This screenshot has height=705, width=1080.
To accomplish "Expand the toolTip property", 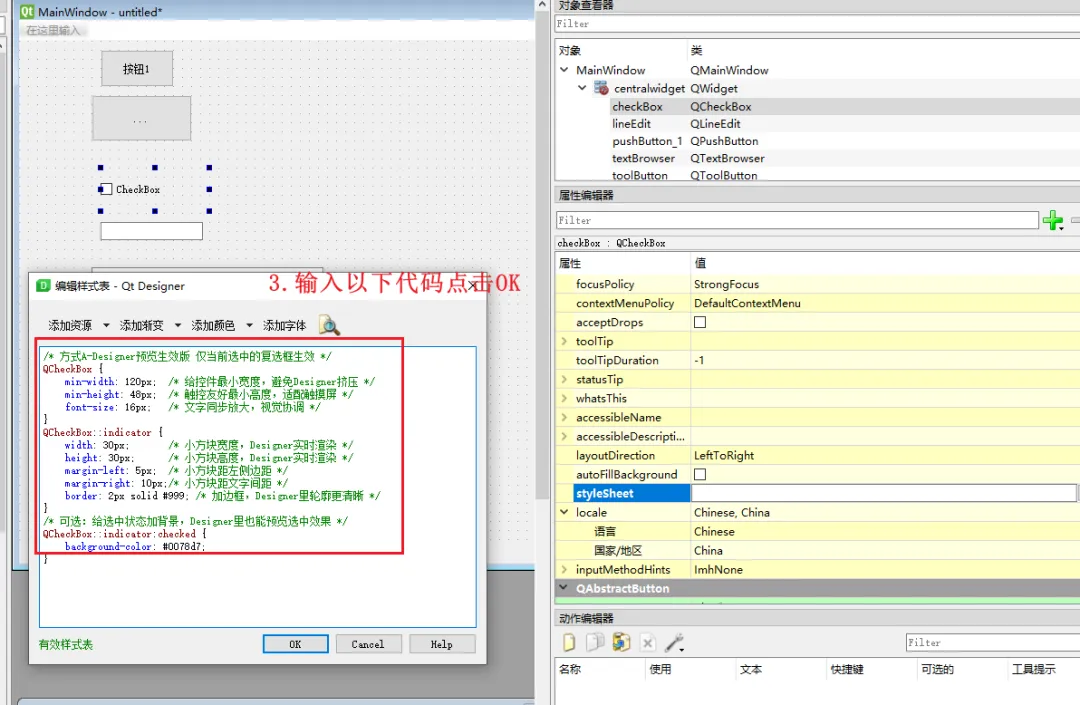I will point(565,341).
